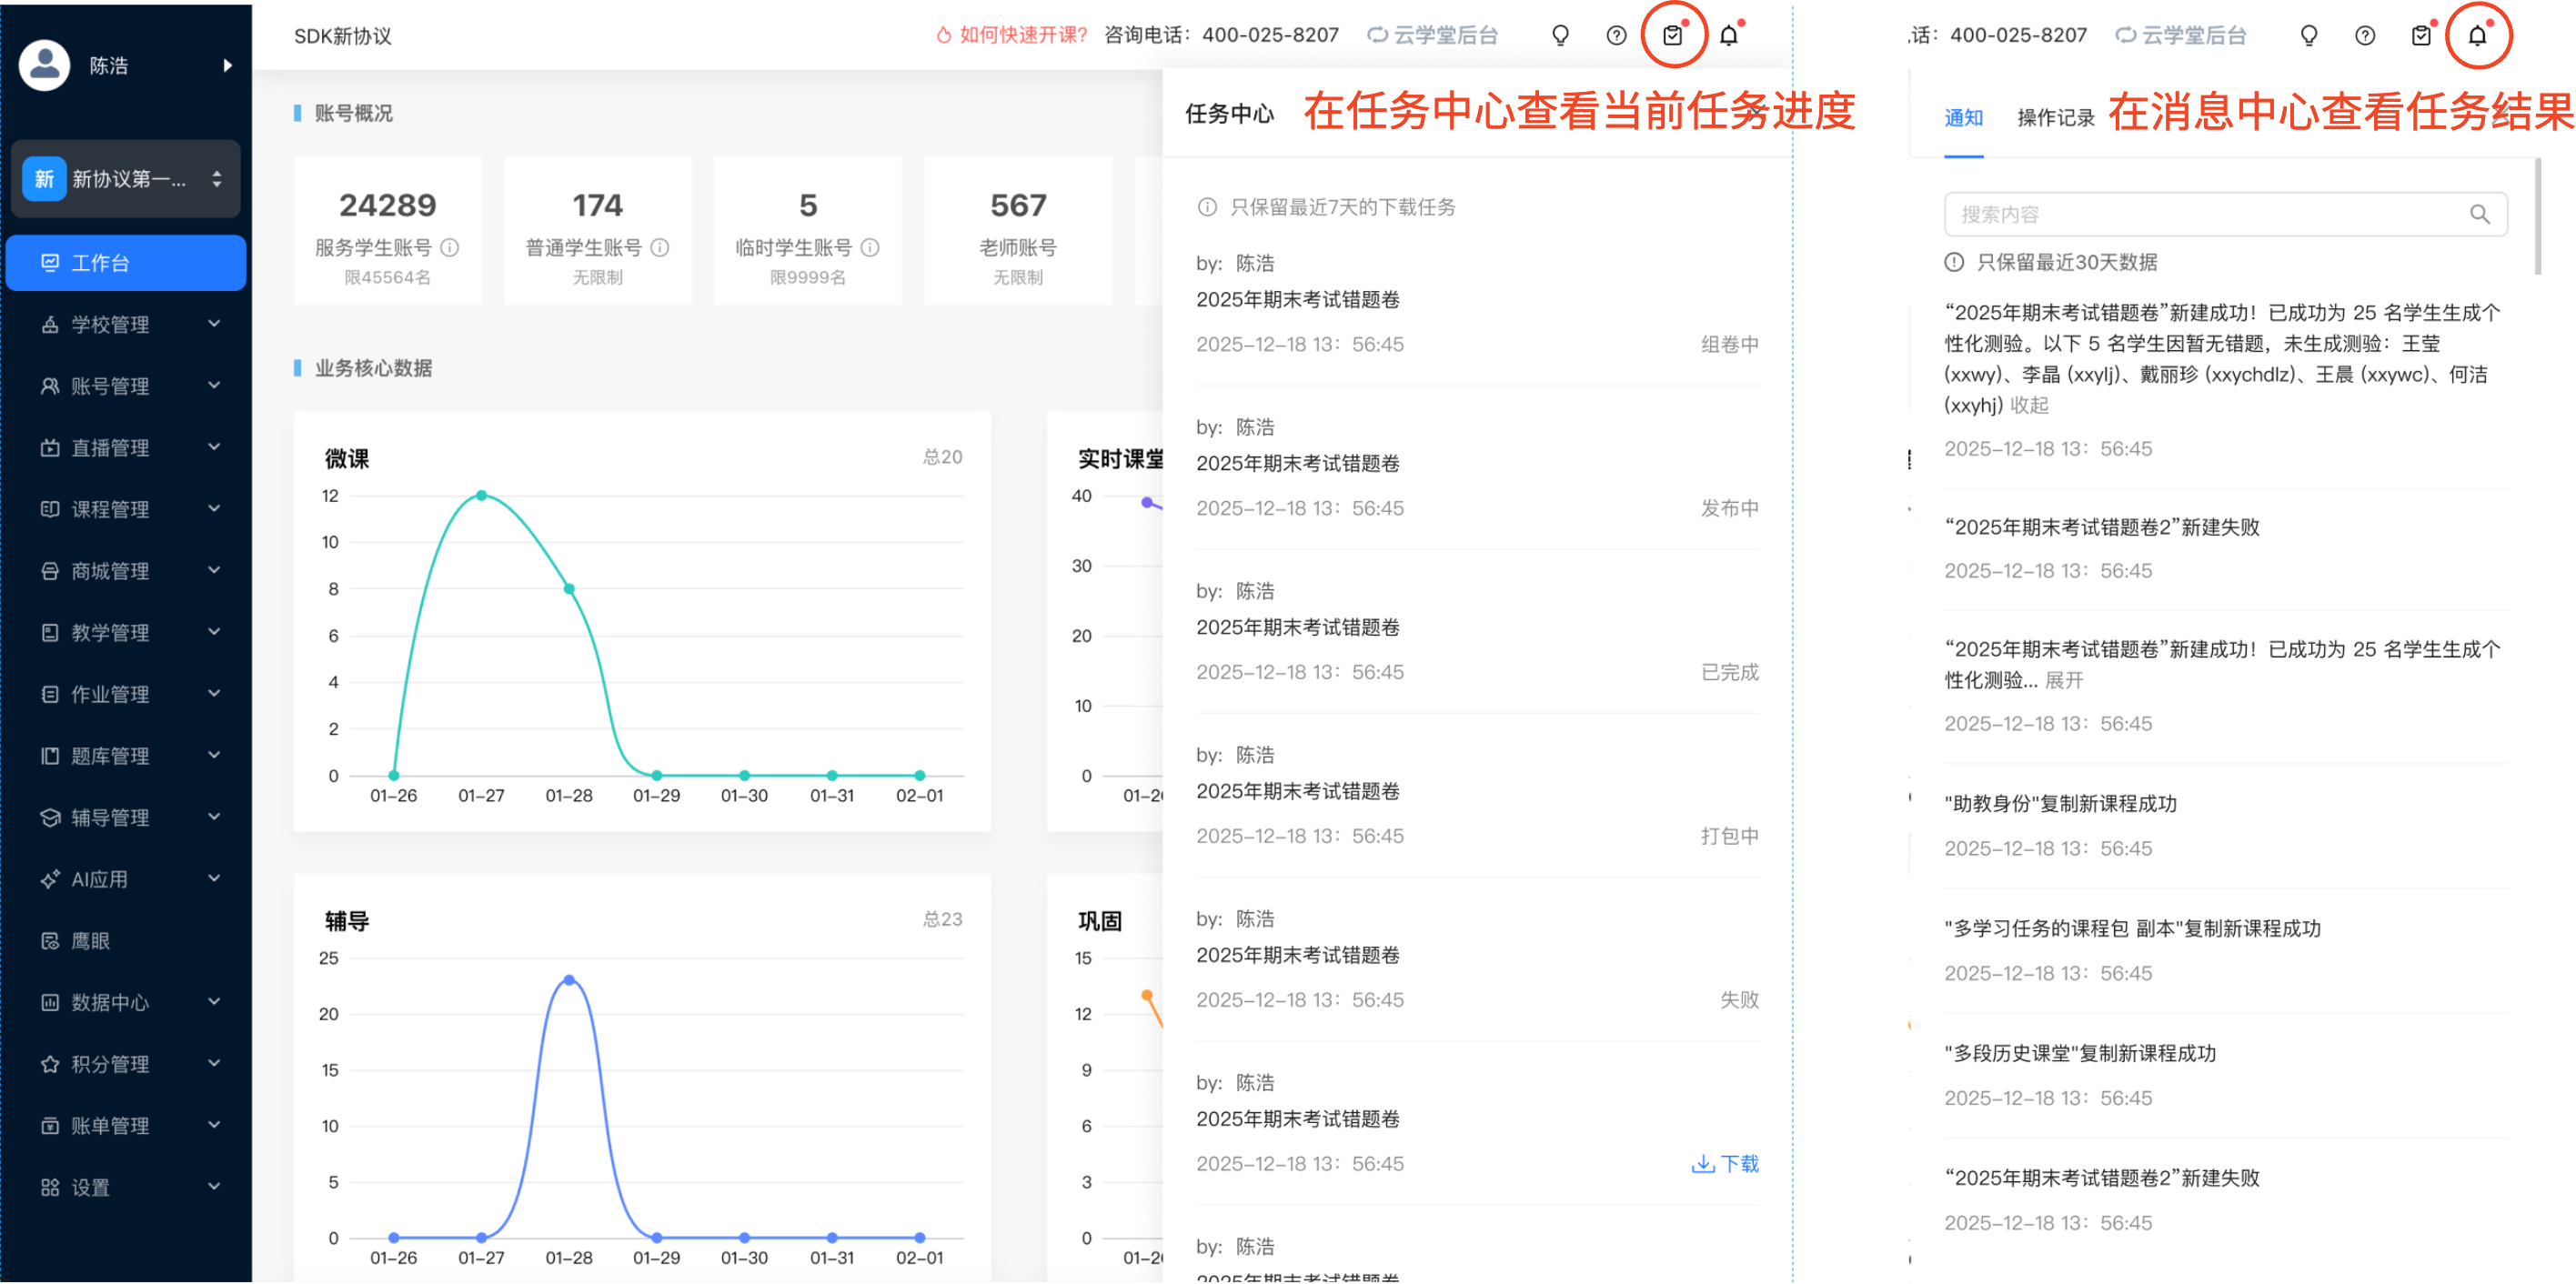Click the 鹰眼 sidebar icon
Viewport: 2576px width, 1284px height.
pos(50,940)
